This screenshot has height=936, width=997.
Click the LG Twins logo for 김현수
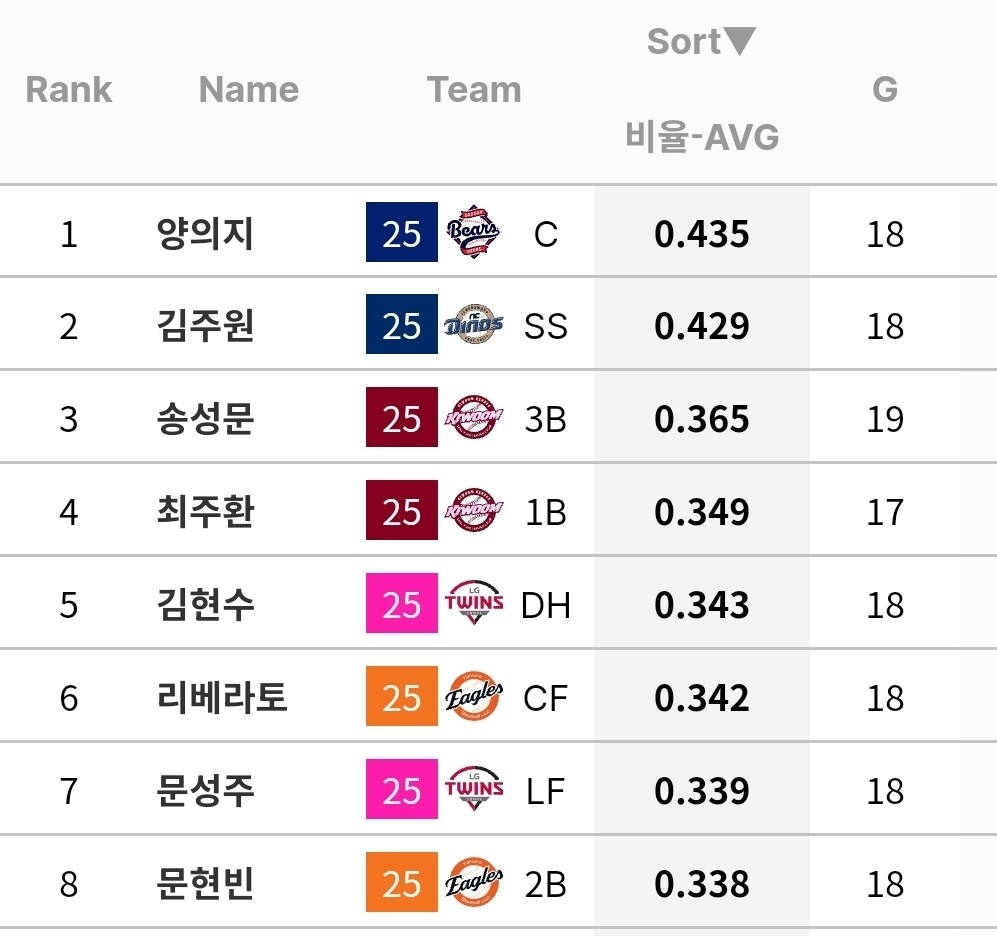coord(473,605)
